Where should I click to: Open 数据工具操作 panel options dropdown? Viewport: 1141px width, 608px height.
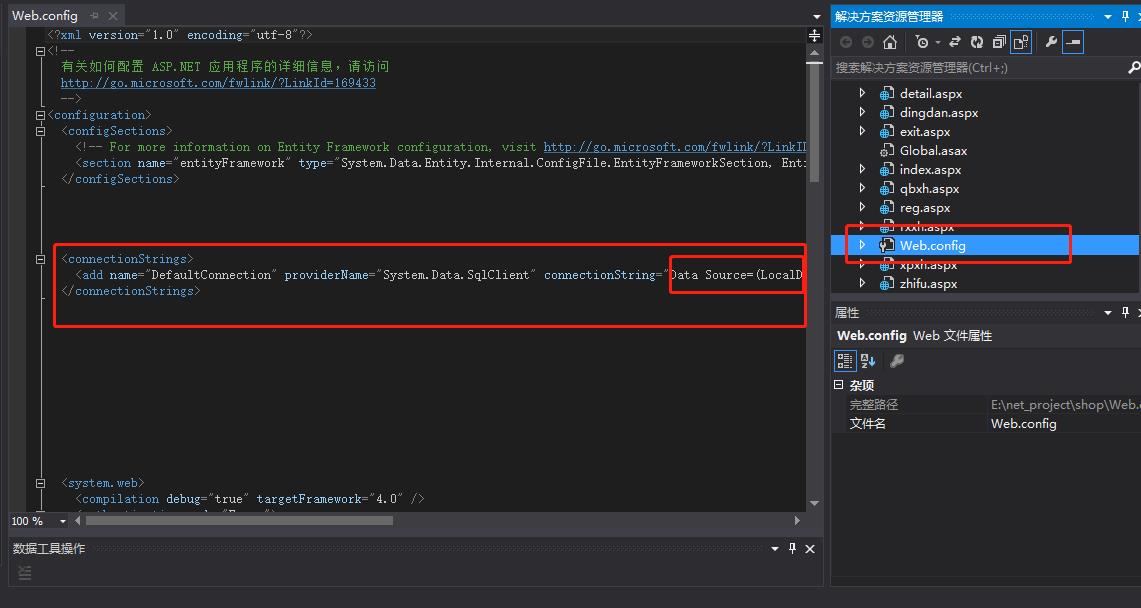775,549
